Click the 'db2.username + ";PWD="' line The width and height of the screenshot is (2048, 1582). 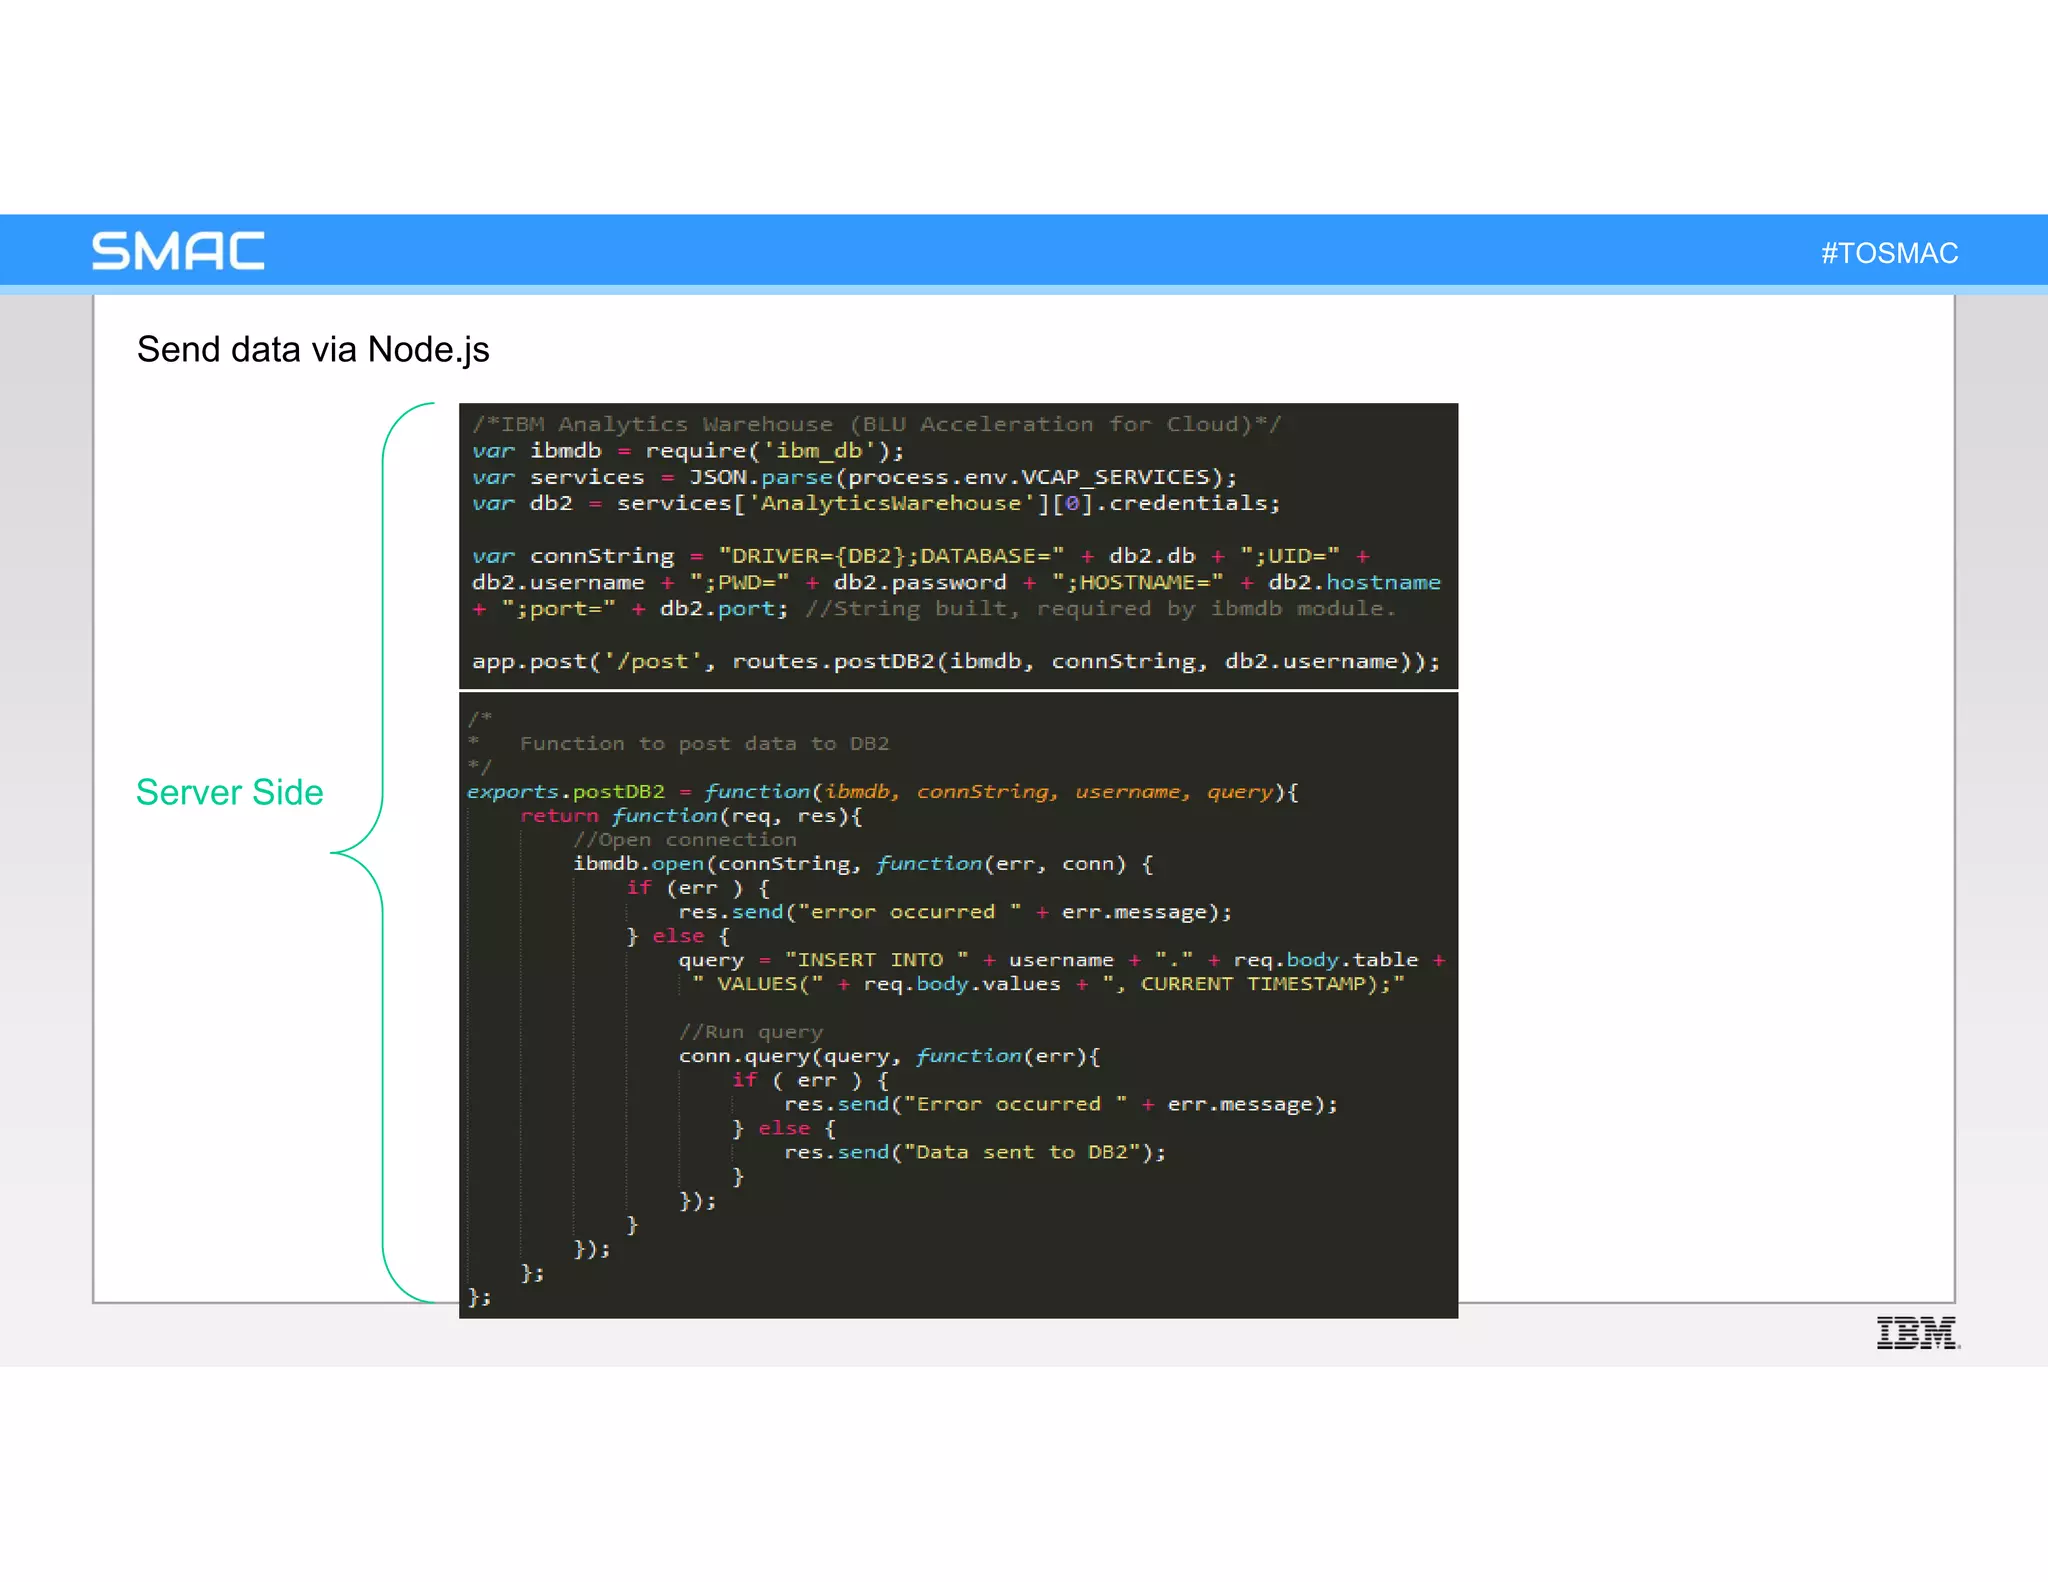[956, 582]
